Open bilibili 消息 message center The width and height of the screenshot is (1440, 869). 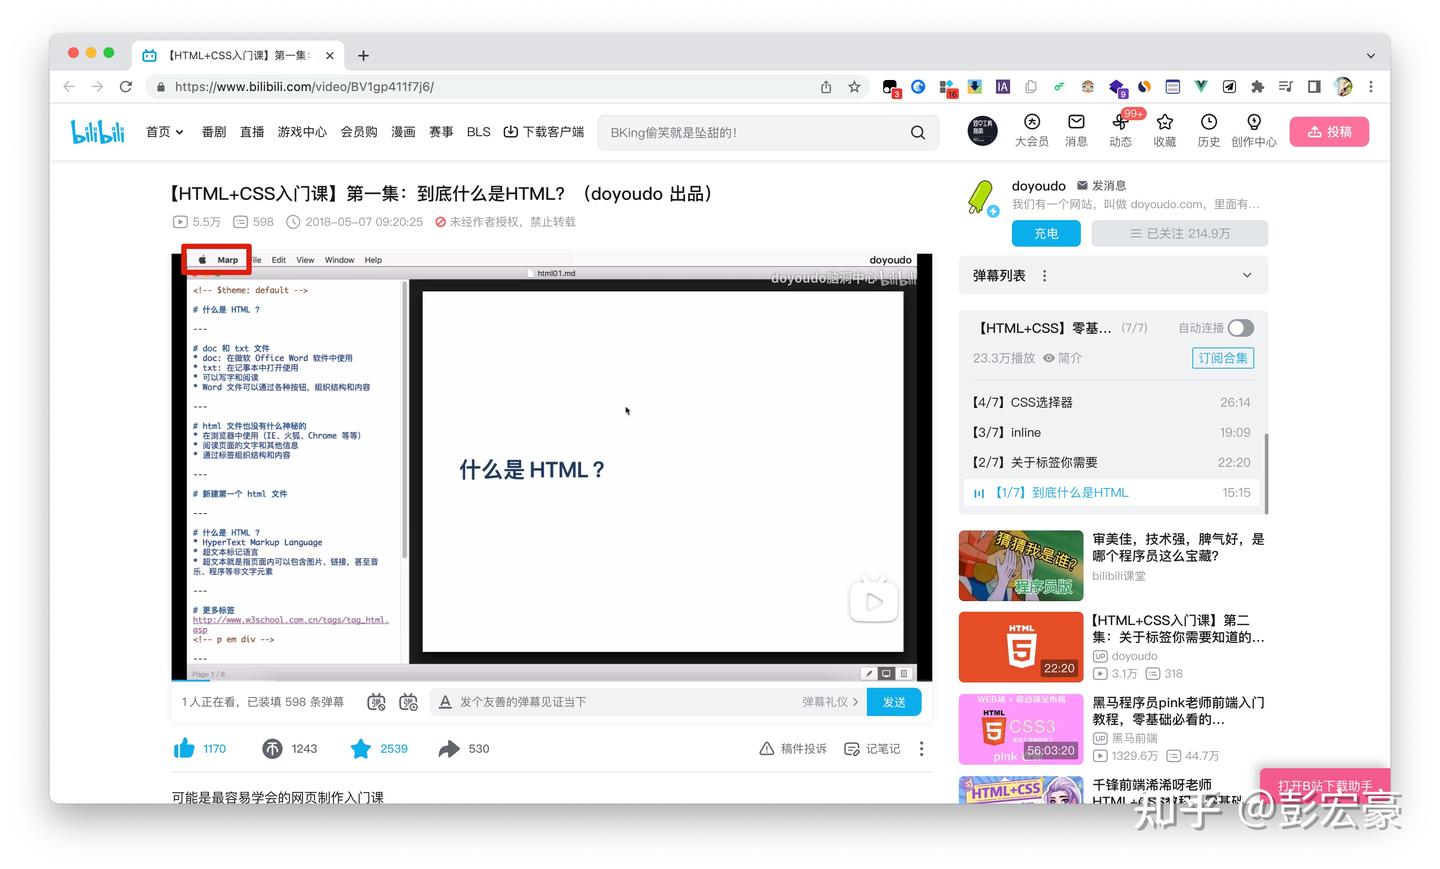coord(1076,131)
